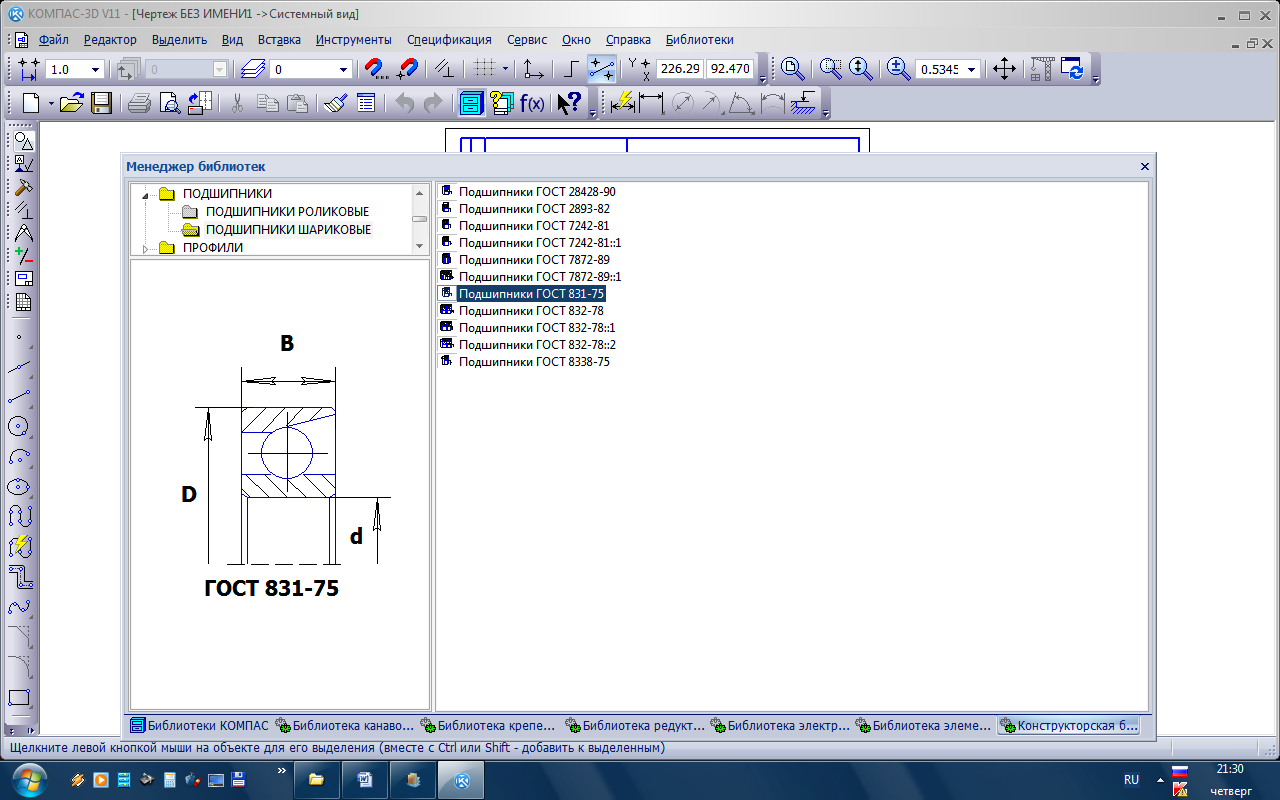Switch to Библиотека редукт... tab
Viewport: 1280px width, 800px height.
638,726
